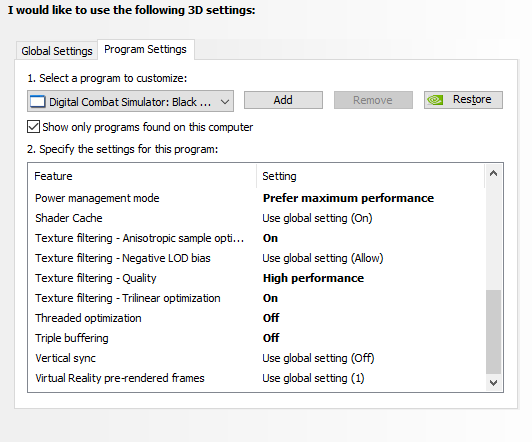Click the settings list scrollbar thumb
The image size is (532, 442).
pyautogui.click(x=493, y=331)
